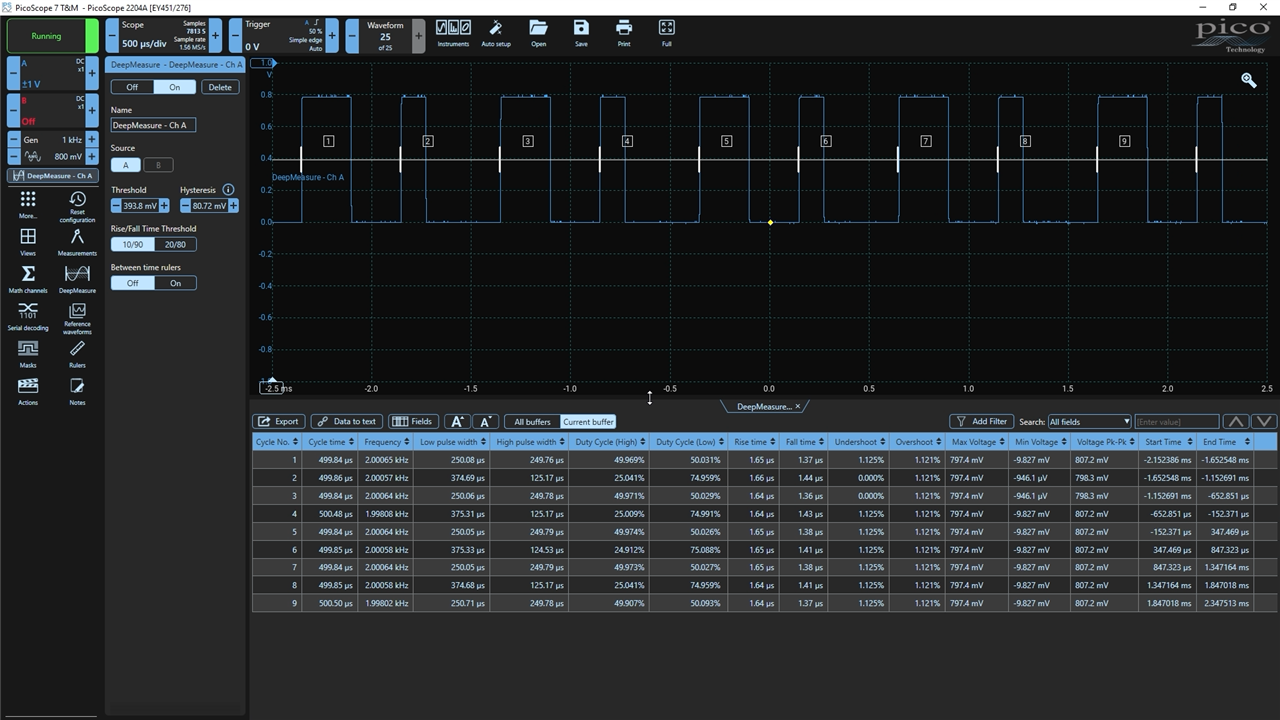
Task: Set Between time rulers to Off
Action: click(132, 283)
